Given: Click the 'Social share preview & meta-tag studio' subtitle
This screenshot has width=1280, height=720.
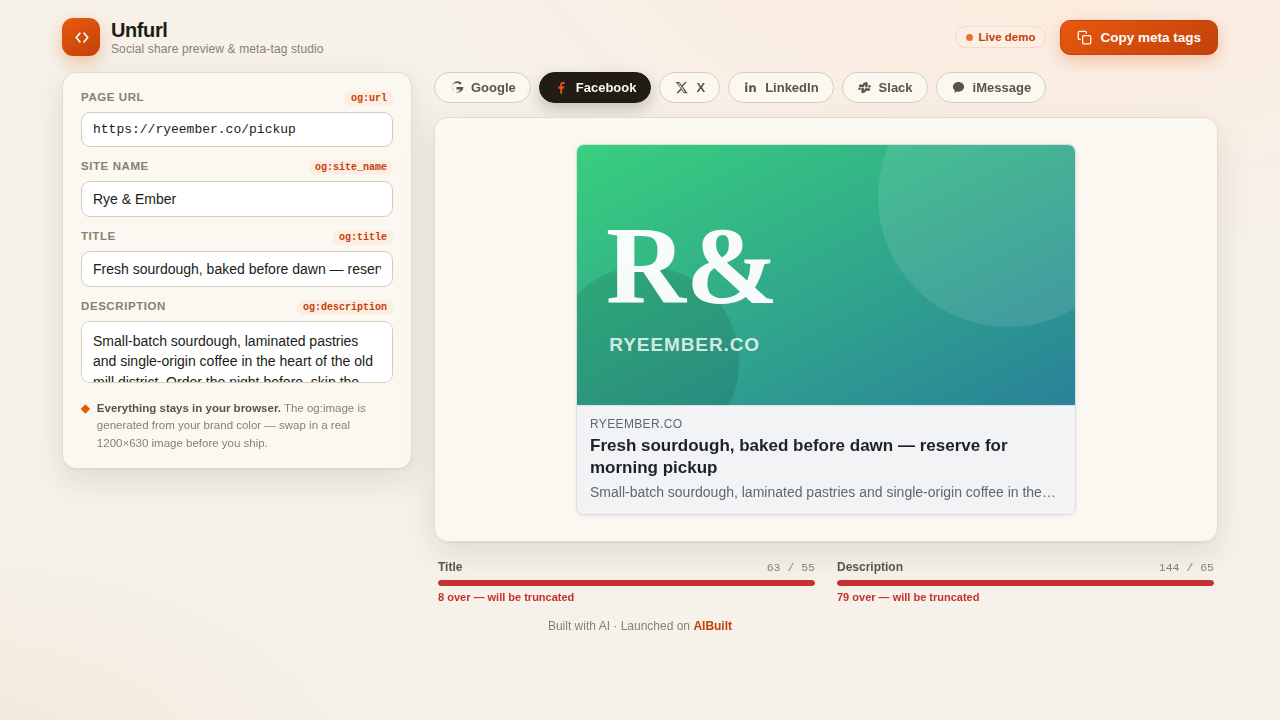Looking at the screenshot, I should pos(217,49).
